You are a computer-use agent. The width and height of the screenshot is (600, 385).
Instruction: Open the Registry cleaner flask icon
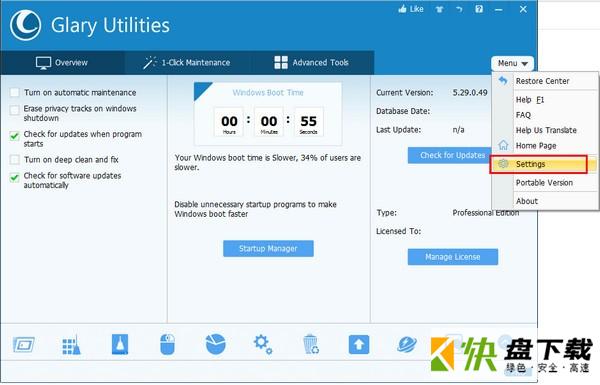pyautogui.click(x=120, y=344)
